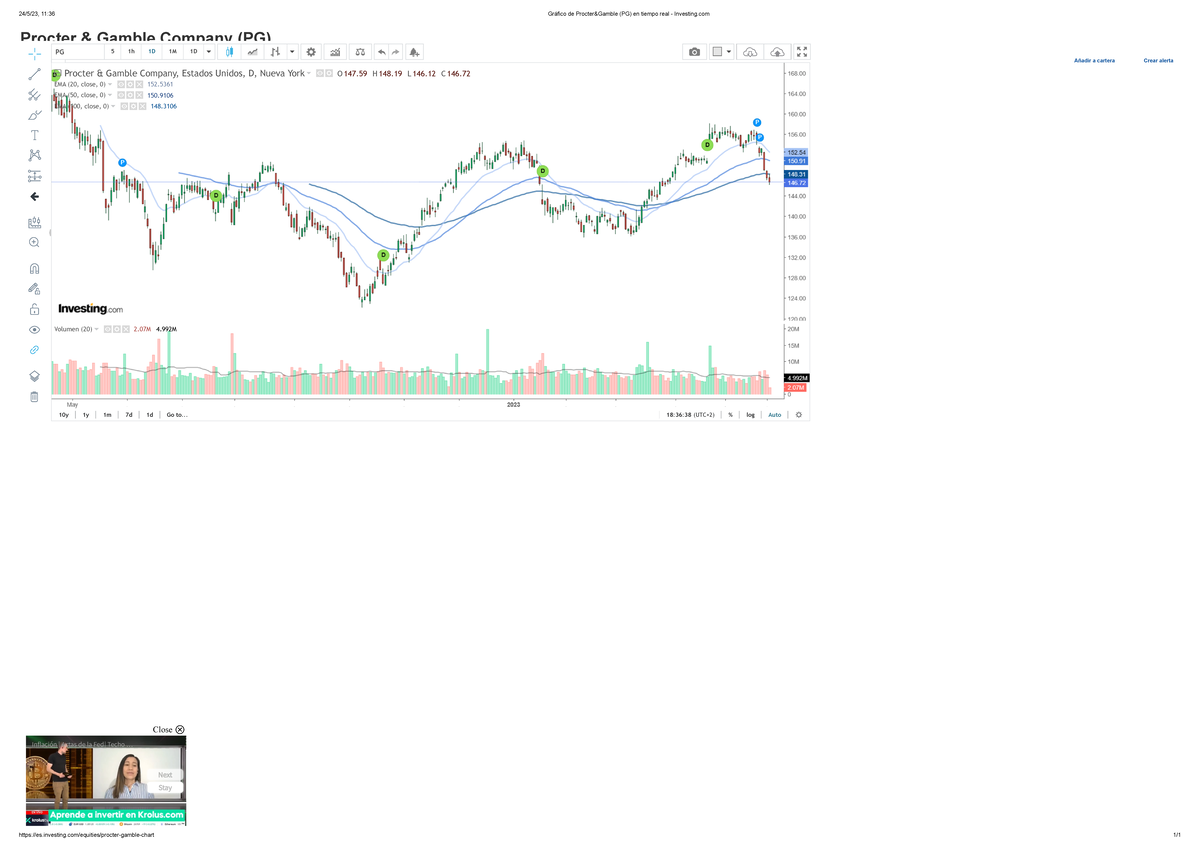Select the trend line drawing tool
This screenshot has width=1200, height=849.
click(34, 74)
